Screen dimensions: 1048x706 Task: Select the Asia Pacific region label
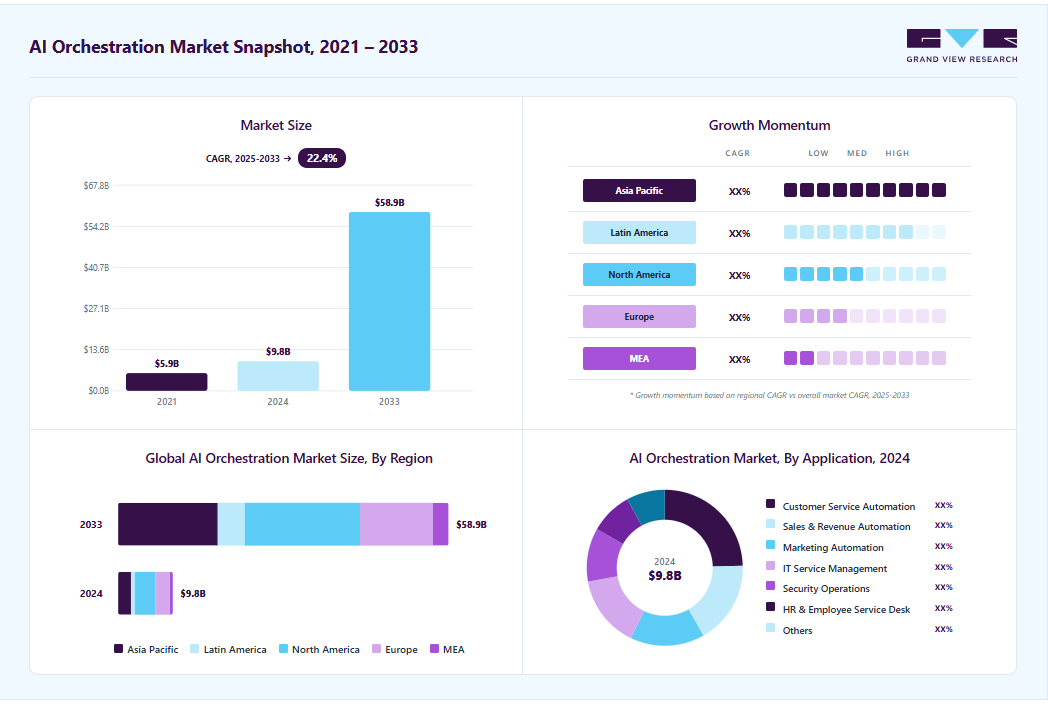639,191
